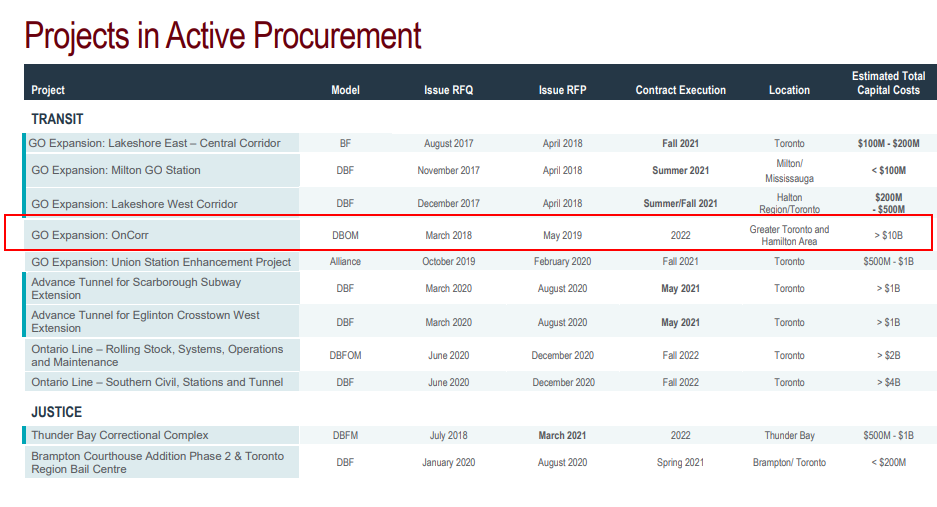Image resolution: width=937 pixels, height=507 pixels.
Task: Click the JUSTICE section heading
Action: click(56, 412)
